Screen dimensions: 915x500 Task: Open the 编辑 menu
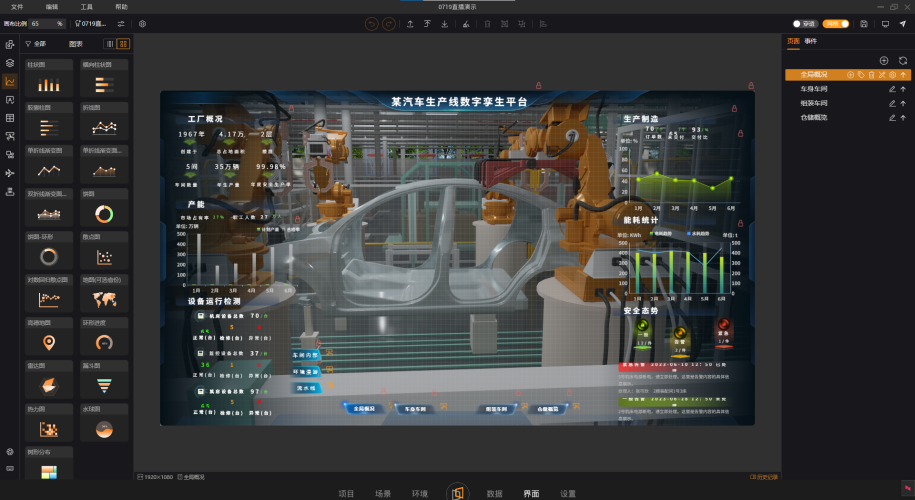(52, 6)
